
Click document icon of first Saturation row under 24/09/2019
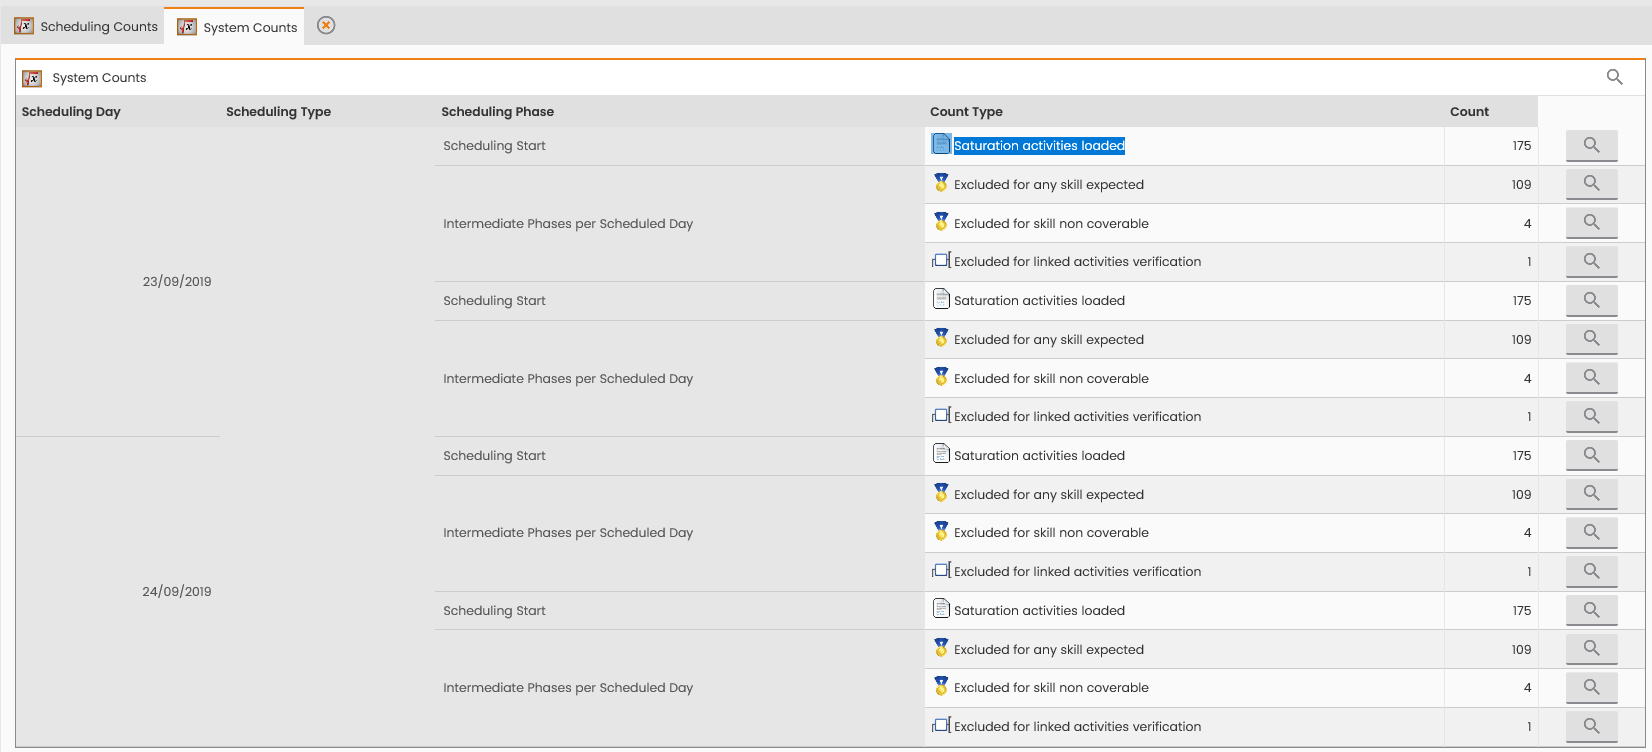(941, 453)
